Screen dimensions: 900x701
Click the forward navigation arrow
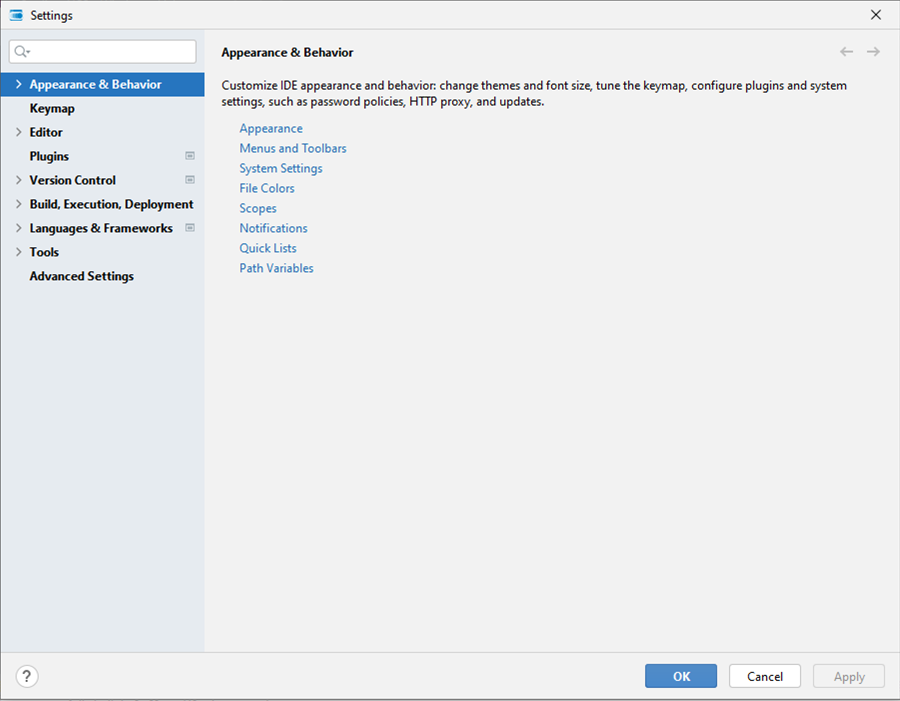point(873,52)
